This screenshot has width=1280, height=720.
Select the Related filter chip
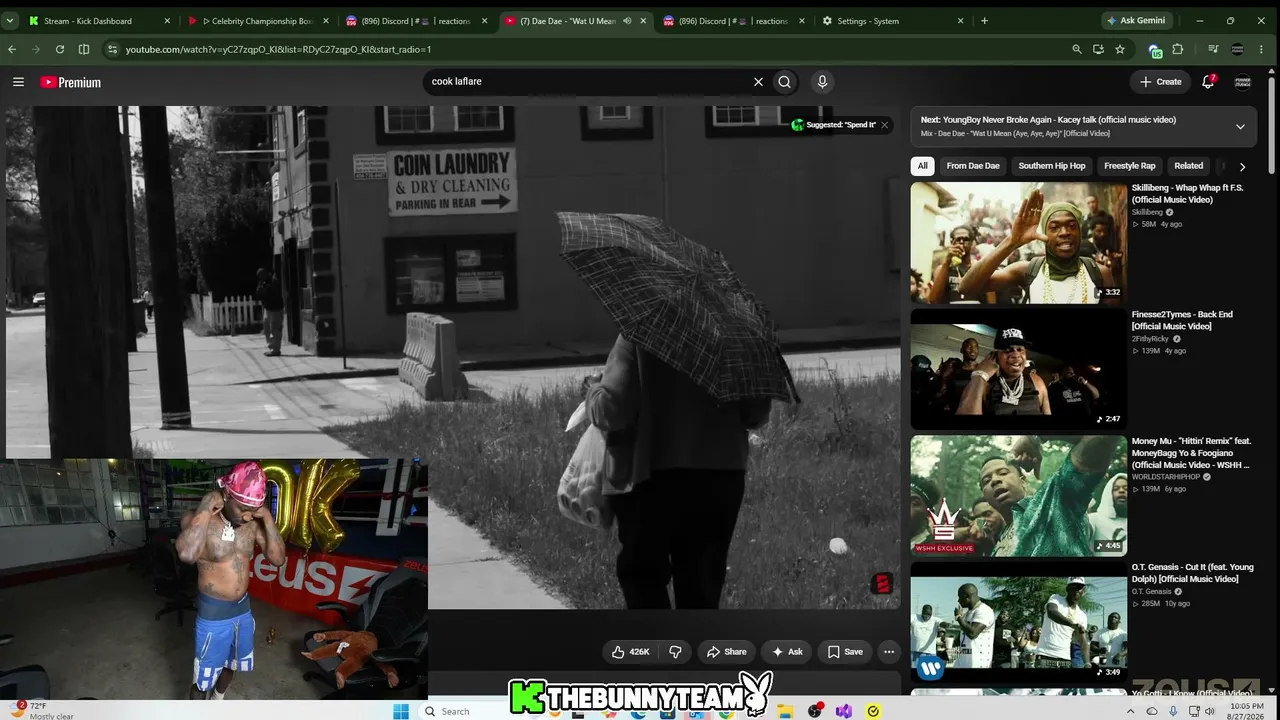1189,166
